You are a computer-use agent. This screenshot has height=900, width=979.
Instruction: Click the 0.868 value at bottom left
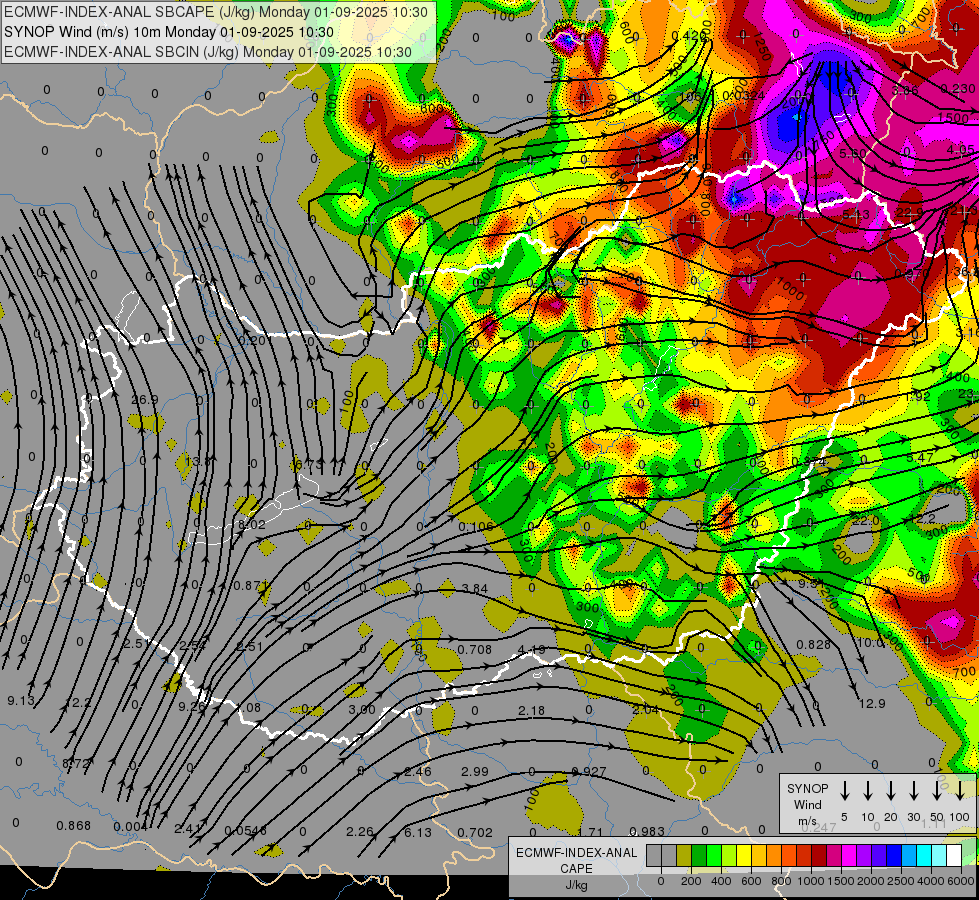tap(74, 826)
